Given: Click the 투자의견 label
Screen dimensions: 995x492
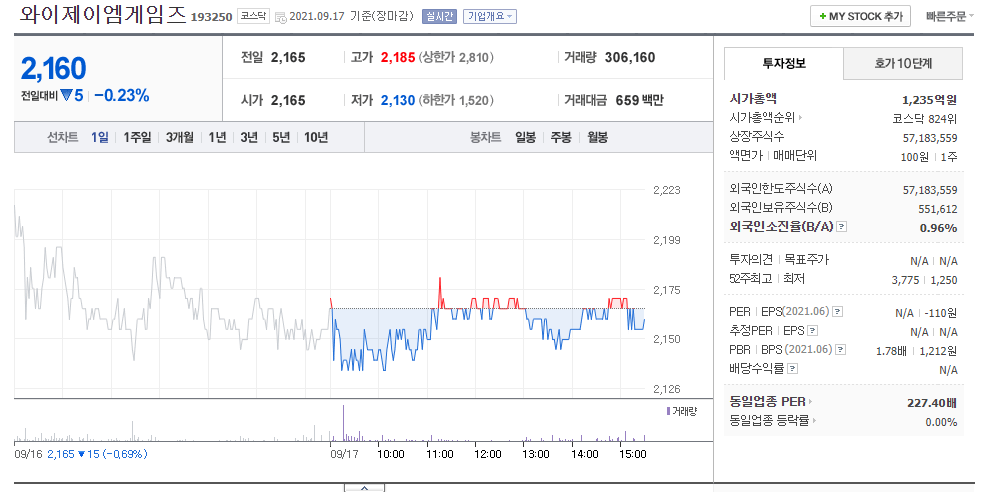Looking at the screenshot, I should (x=751, y=260).
